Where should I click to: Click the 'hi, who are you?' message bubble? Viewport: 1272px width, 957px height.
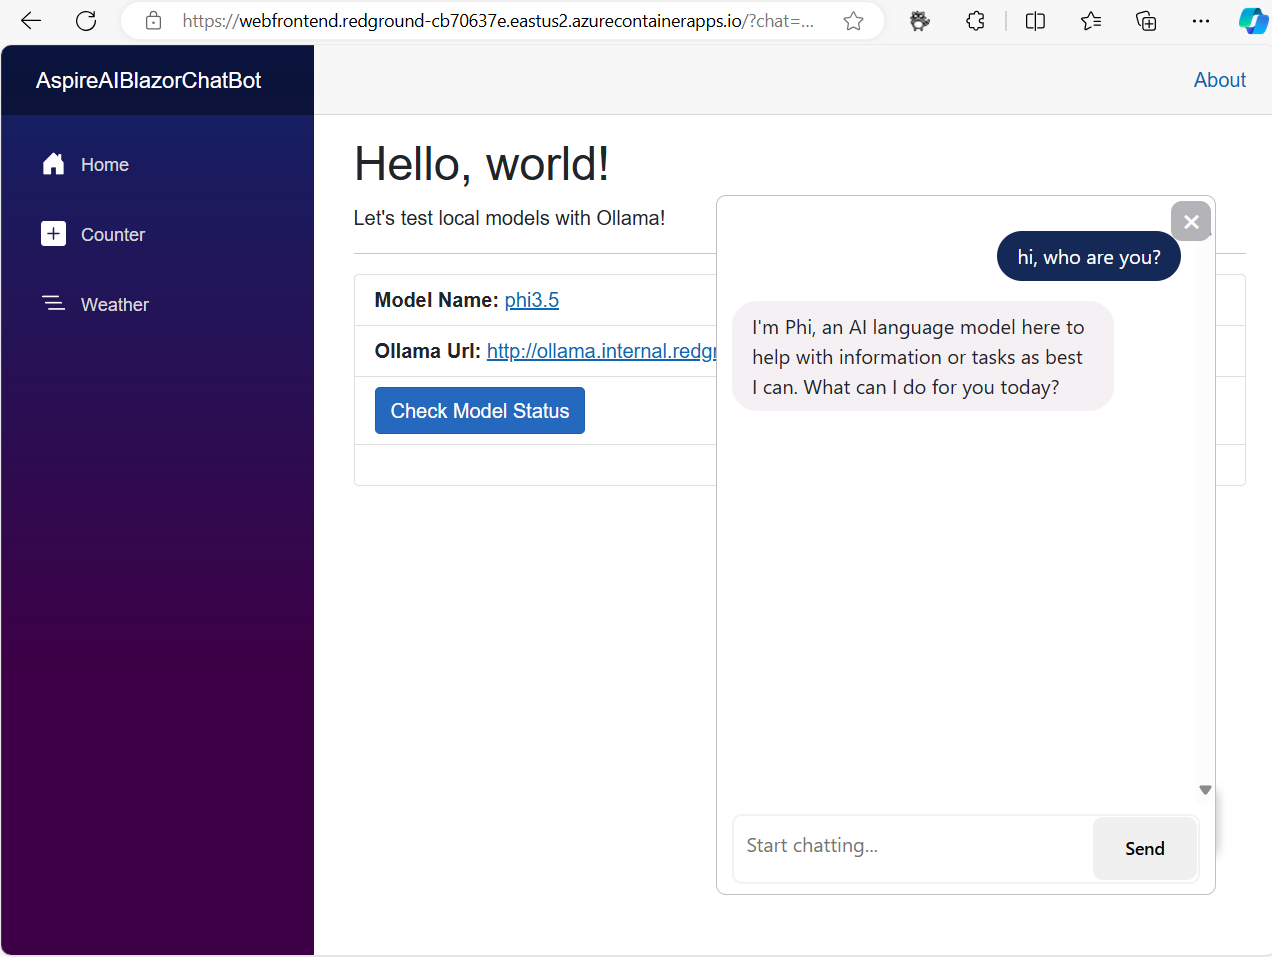(1089, 257)
